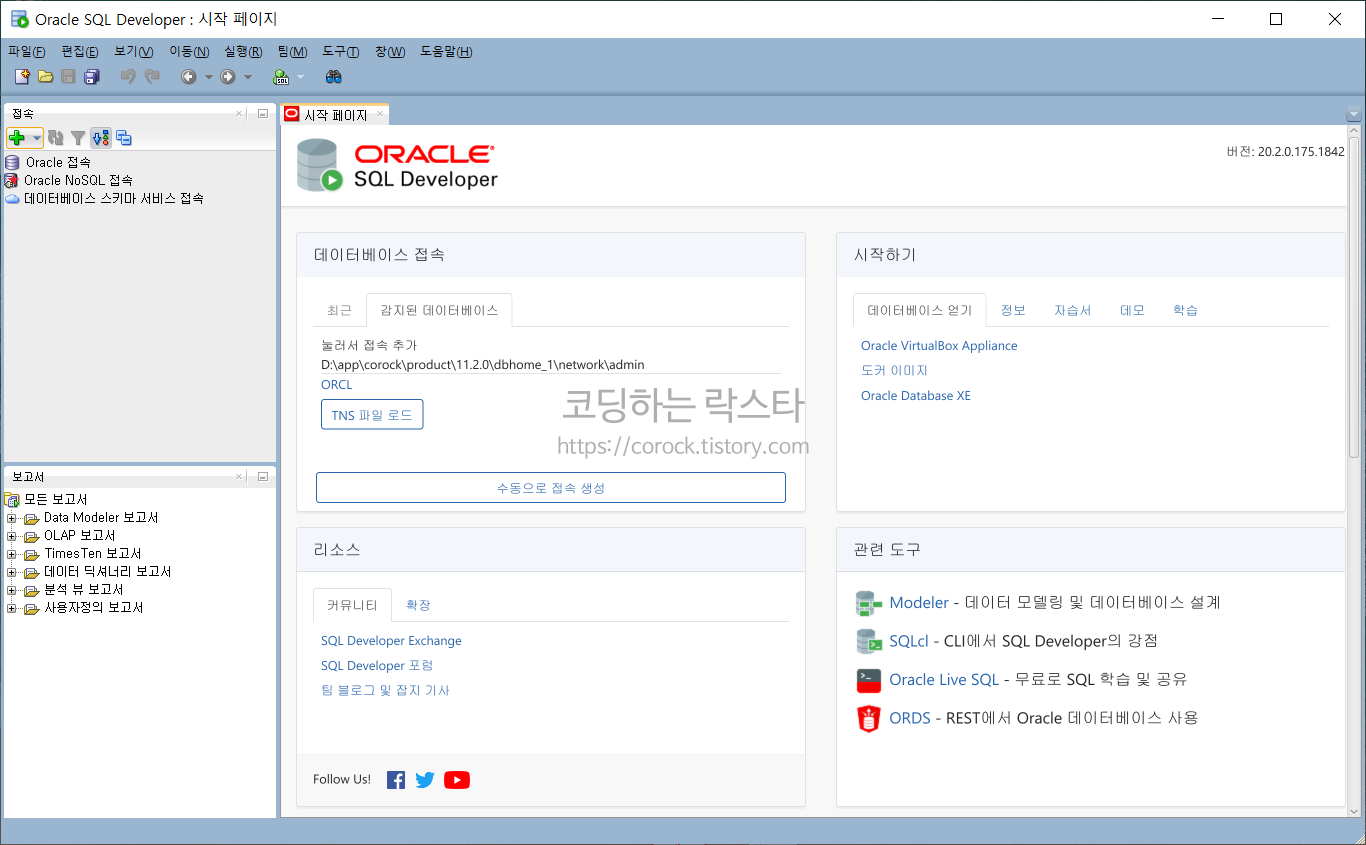
Task: Click the funnel Filter icon
Action: (x=78, y=138)
